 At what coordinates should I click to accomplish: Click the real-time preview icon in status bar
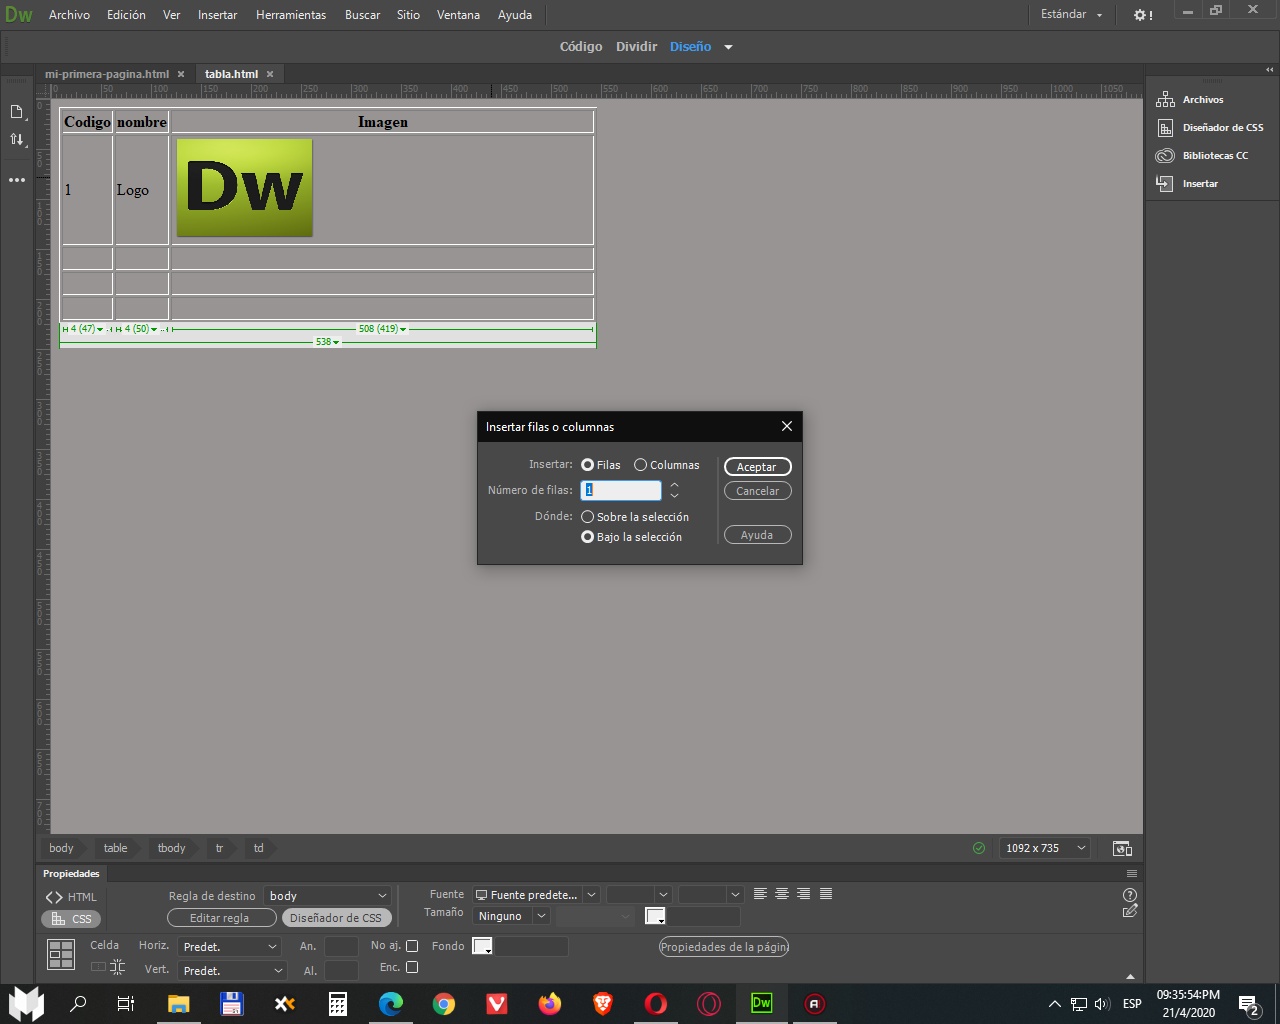[1122, 848]
